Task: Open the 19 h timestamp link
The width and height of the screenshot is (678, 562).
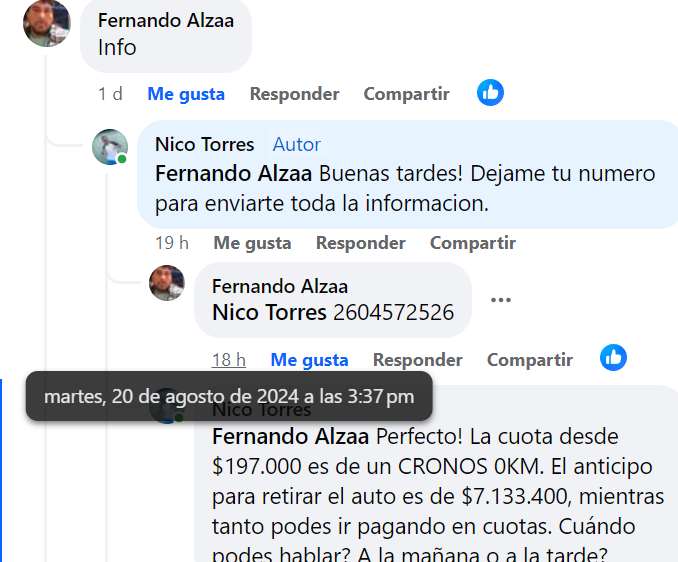Action: click(172, 243)
